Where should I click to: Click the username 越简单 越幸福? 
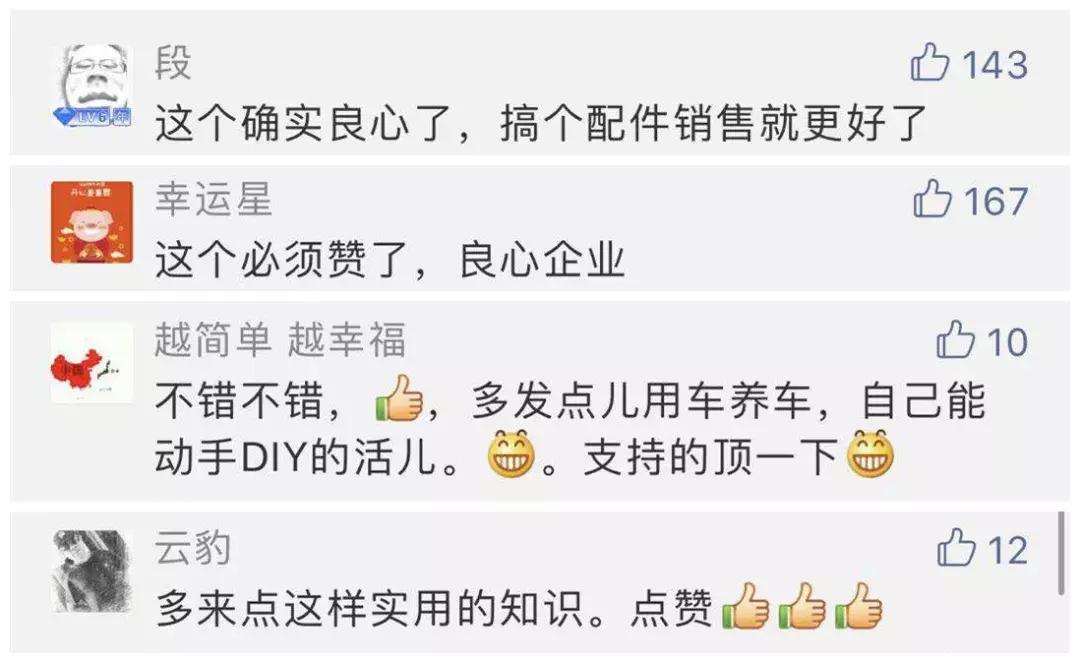click(280, 339)
